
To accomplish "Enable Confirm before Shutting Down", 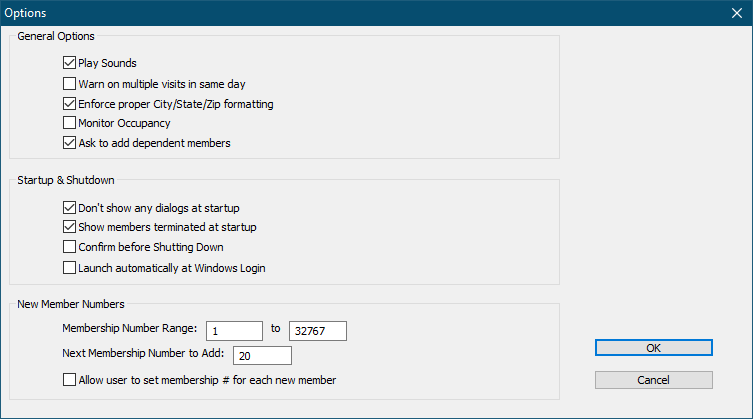I will [69, 248].
